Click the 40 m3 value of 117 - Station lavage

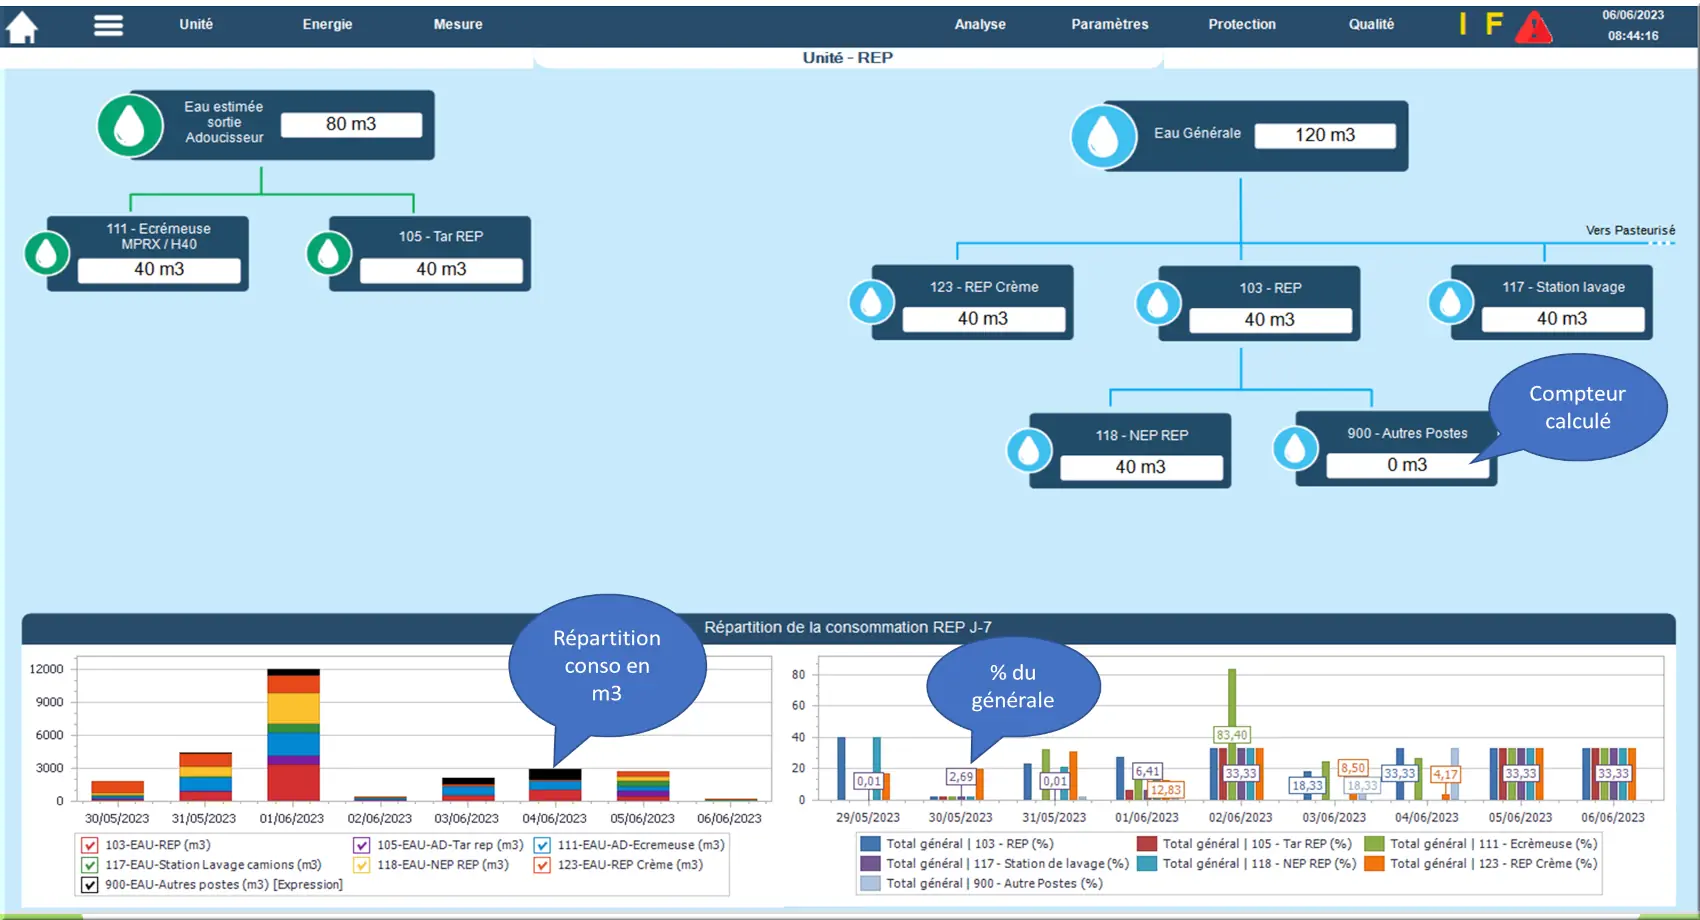click(1562, 319)
